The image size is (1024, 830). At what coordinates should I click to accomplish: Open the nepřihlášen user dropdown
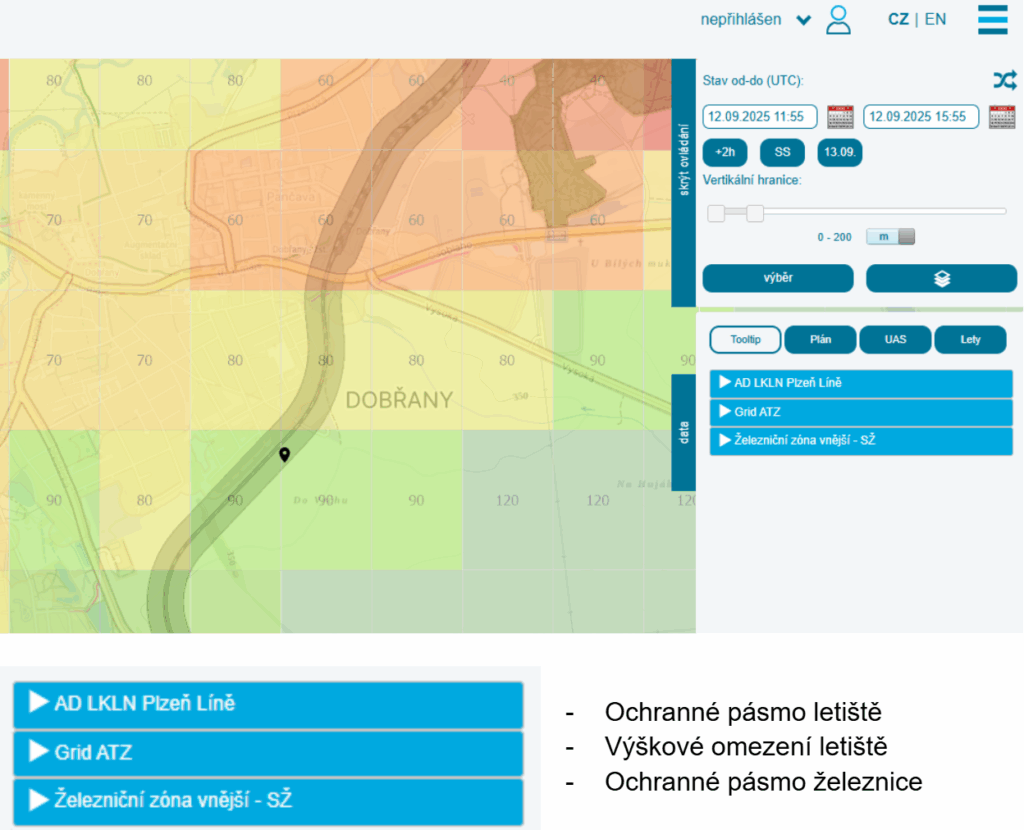[x=755, y=20]
